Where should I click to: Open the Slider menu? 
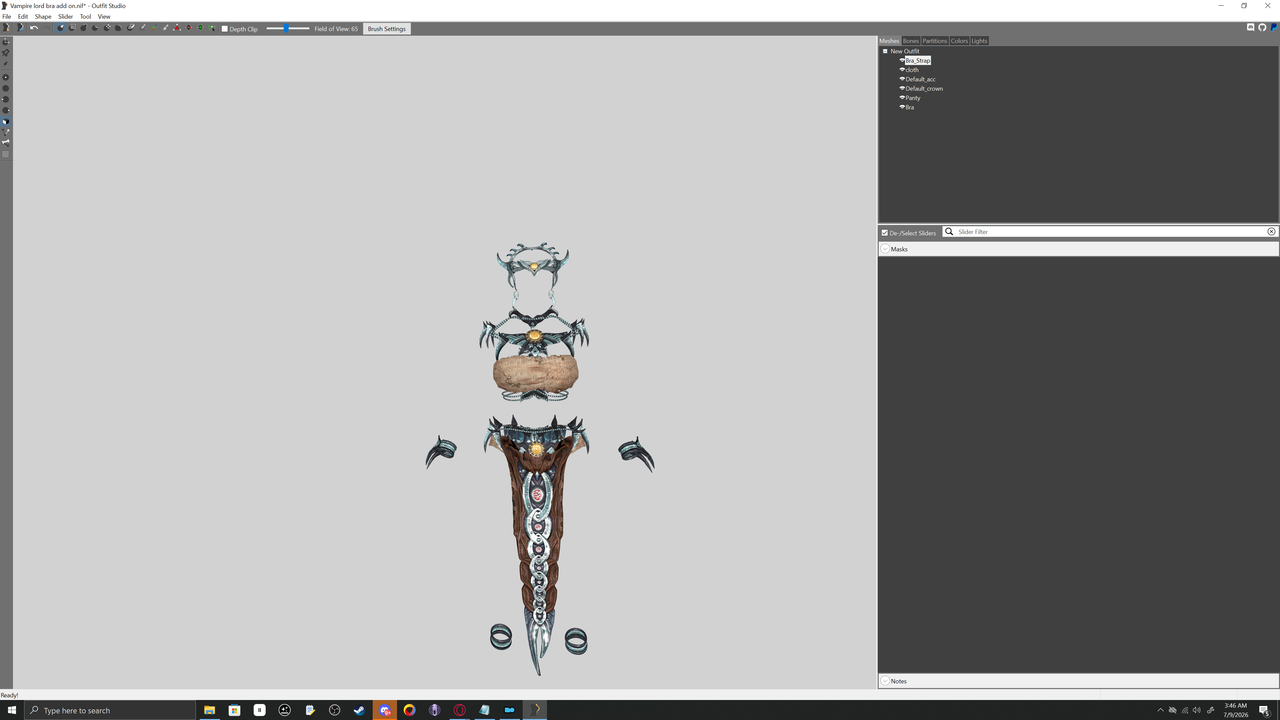coord(65,17)
